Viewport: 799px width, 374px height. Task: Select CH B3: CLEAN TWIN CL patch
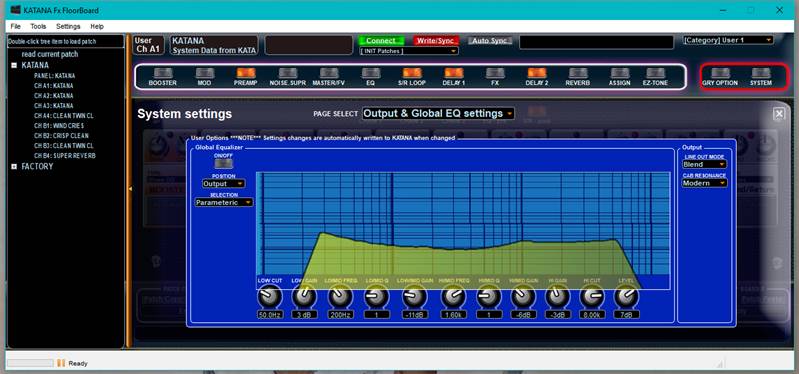pos(64,146)
